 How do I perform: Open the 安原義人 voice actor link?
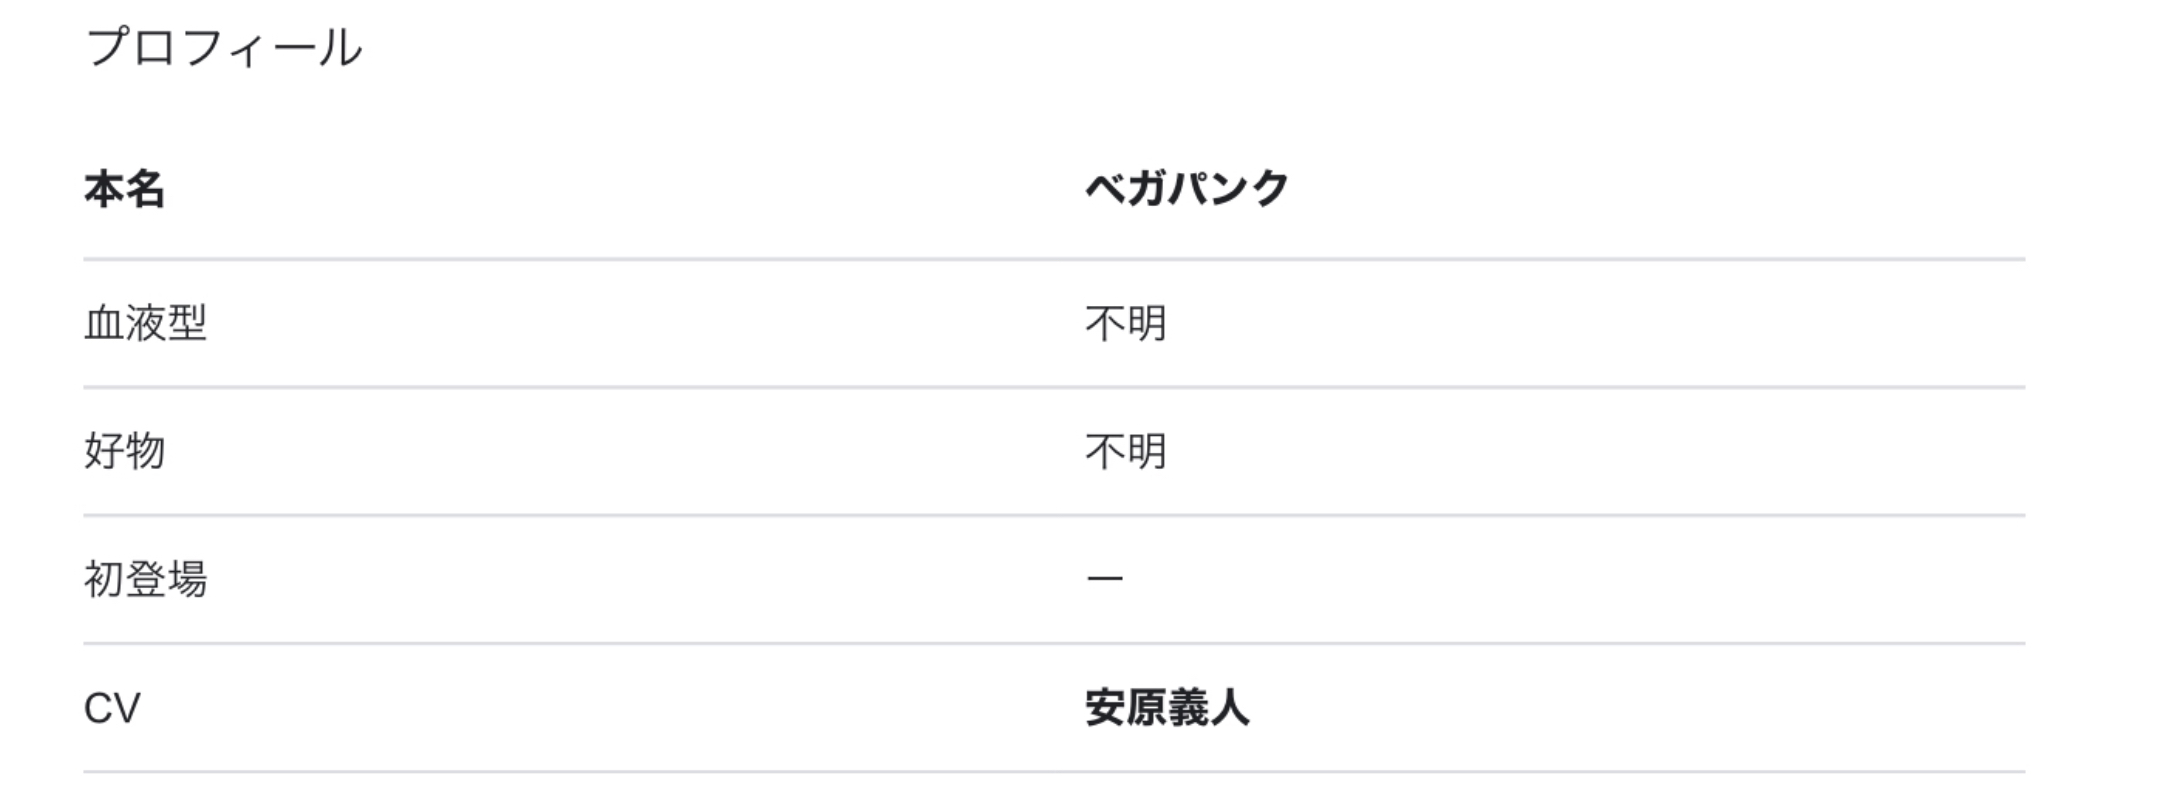click(x=1167, y=708)
